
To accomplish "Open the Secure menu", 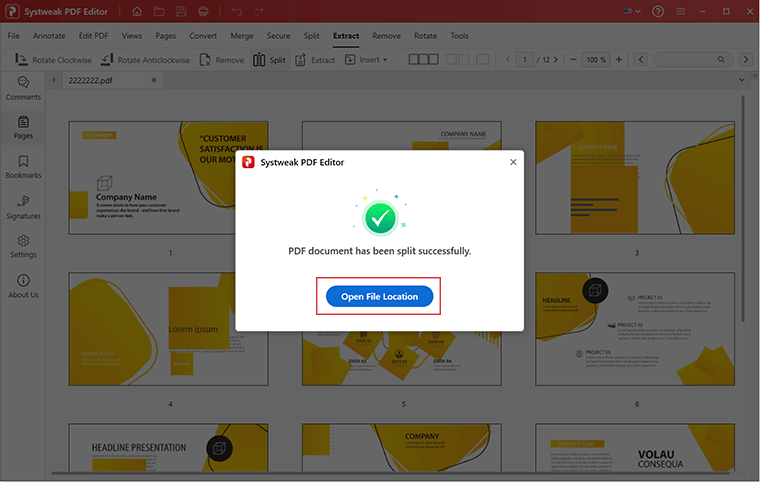I will [278, 36].
